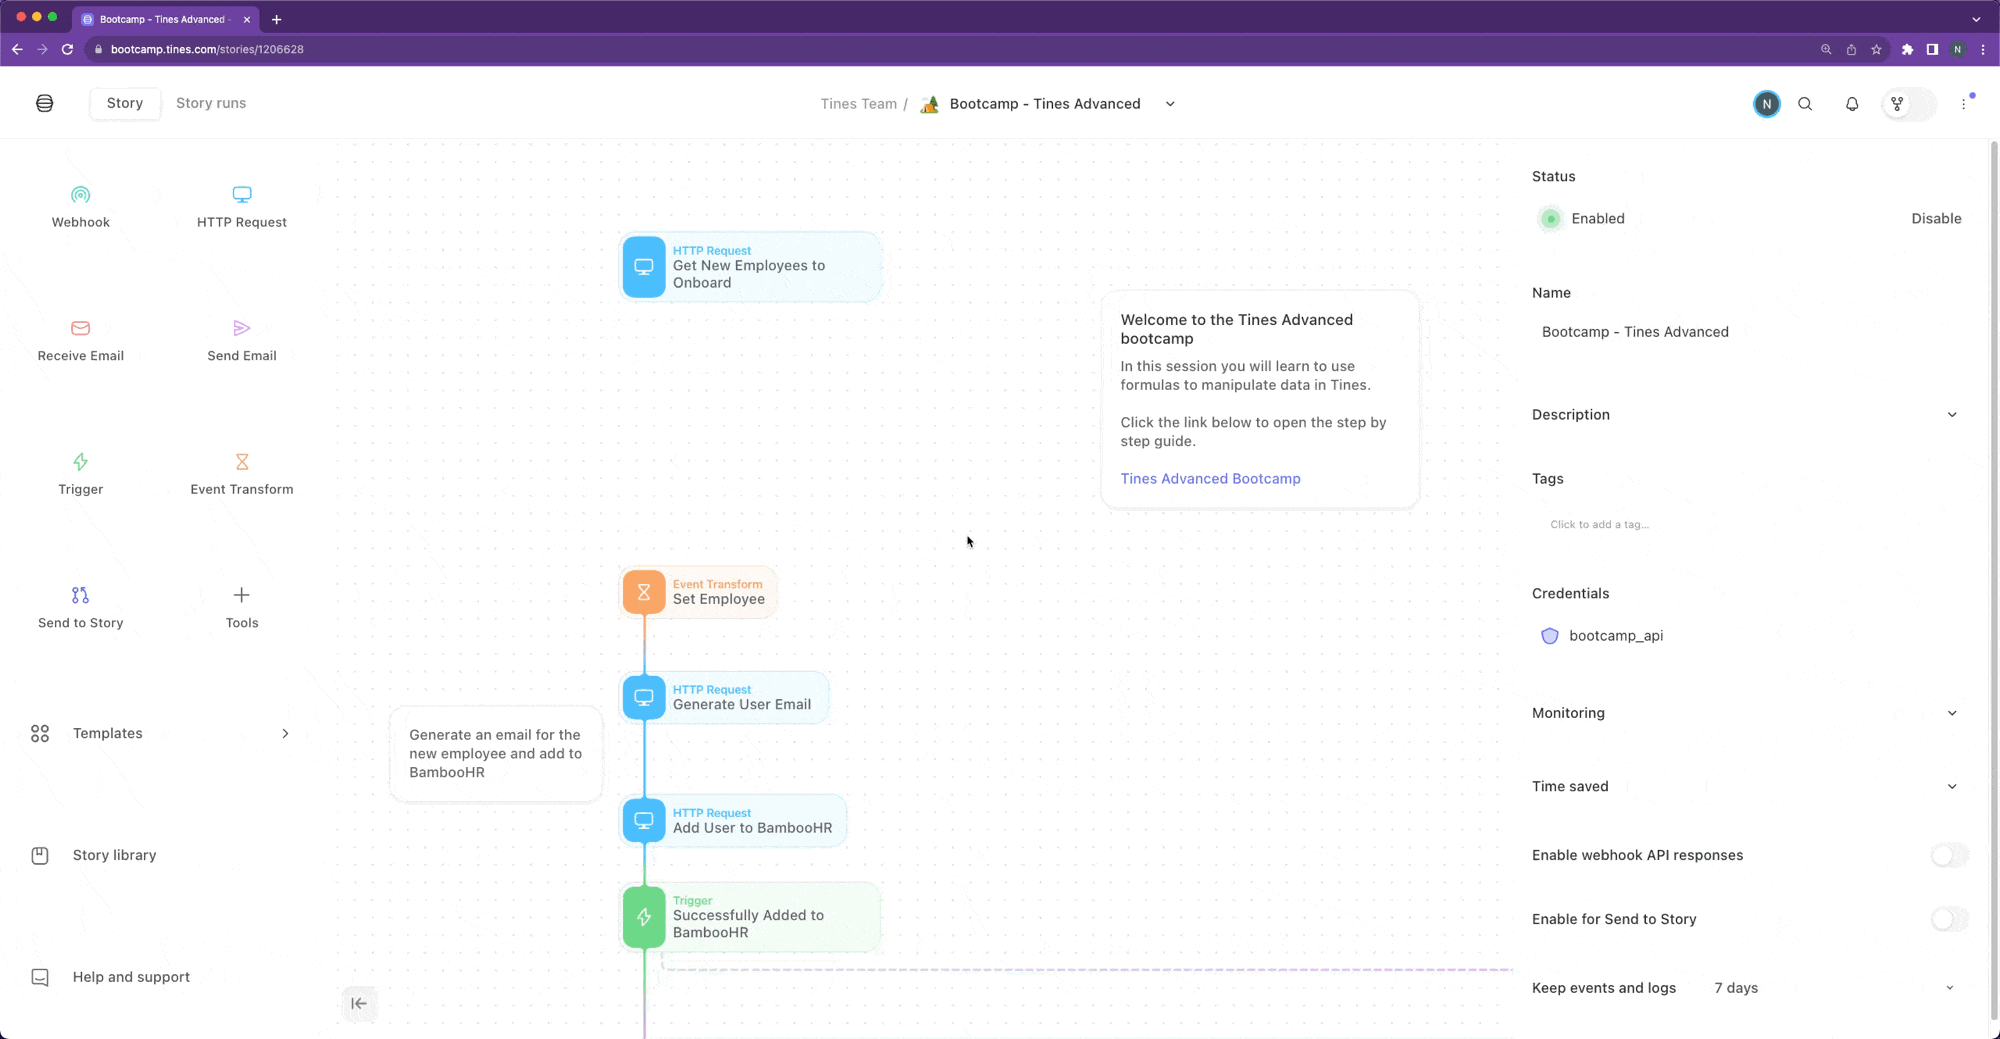Bookmark the page with star icon
This screenshot has width=2000, height=1039.
pyautogui.click(x=1876, y=49)
